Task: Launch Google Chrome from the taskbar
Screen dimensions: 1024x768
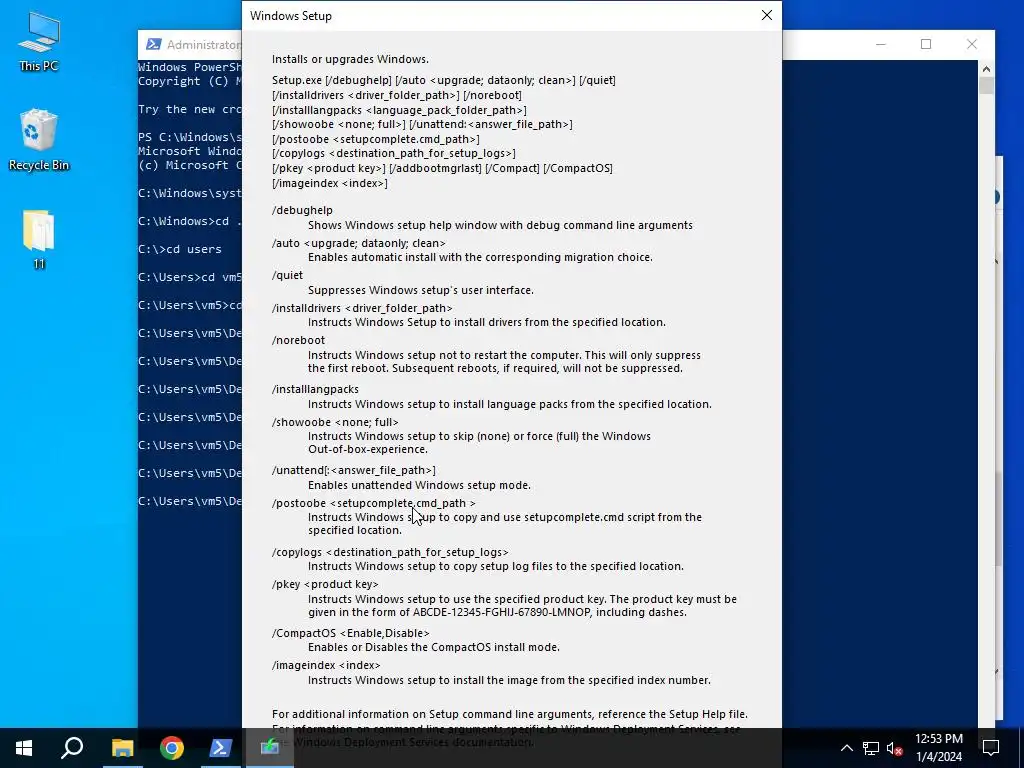Action: 172,748
